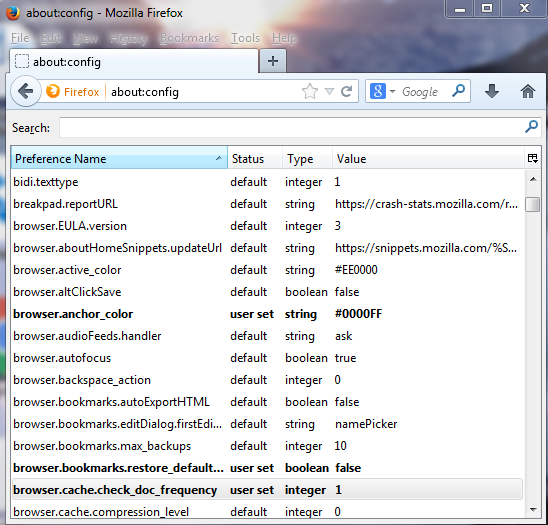The width and height of the screenshot is (548, 525).
Task: Open the History menu
Action: pyautogui.click(x=129, y=38)
